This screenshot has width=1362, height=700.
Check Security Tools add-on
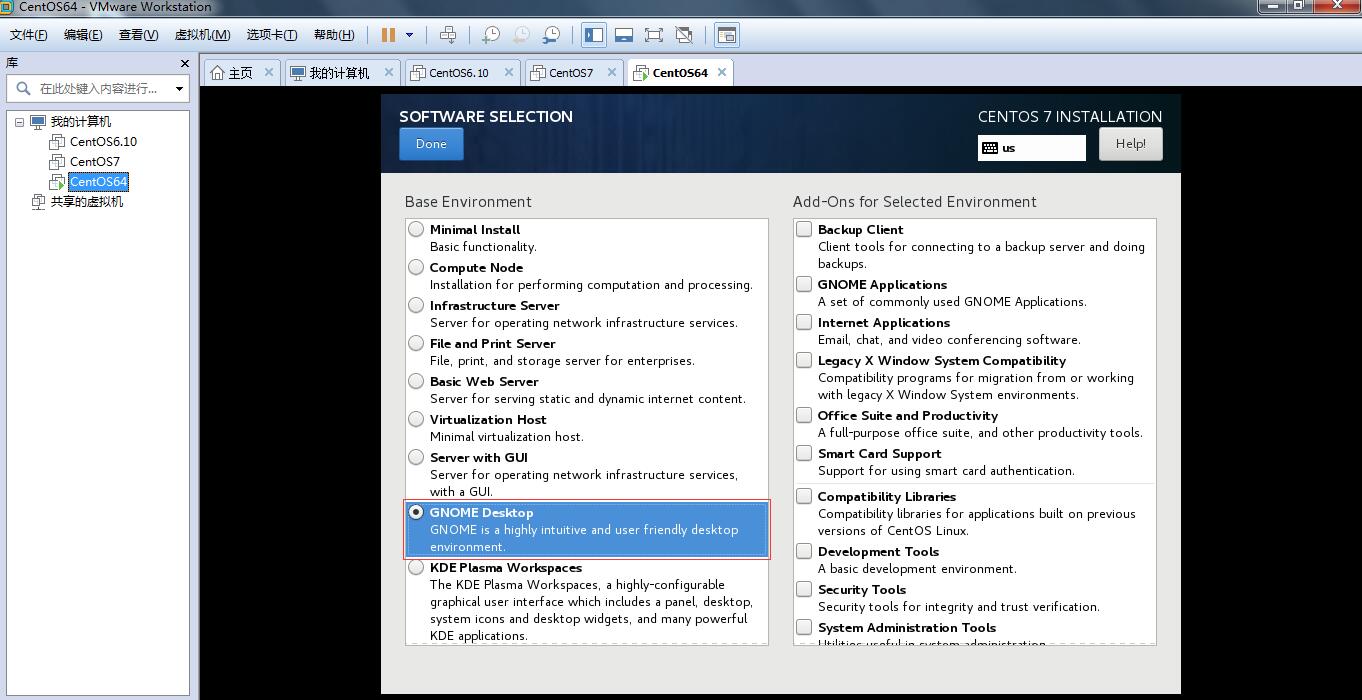804,589
